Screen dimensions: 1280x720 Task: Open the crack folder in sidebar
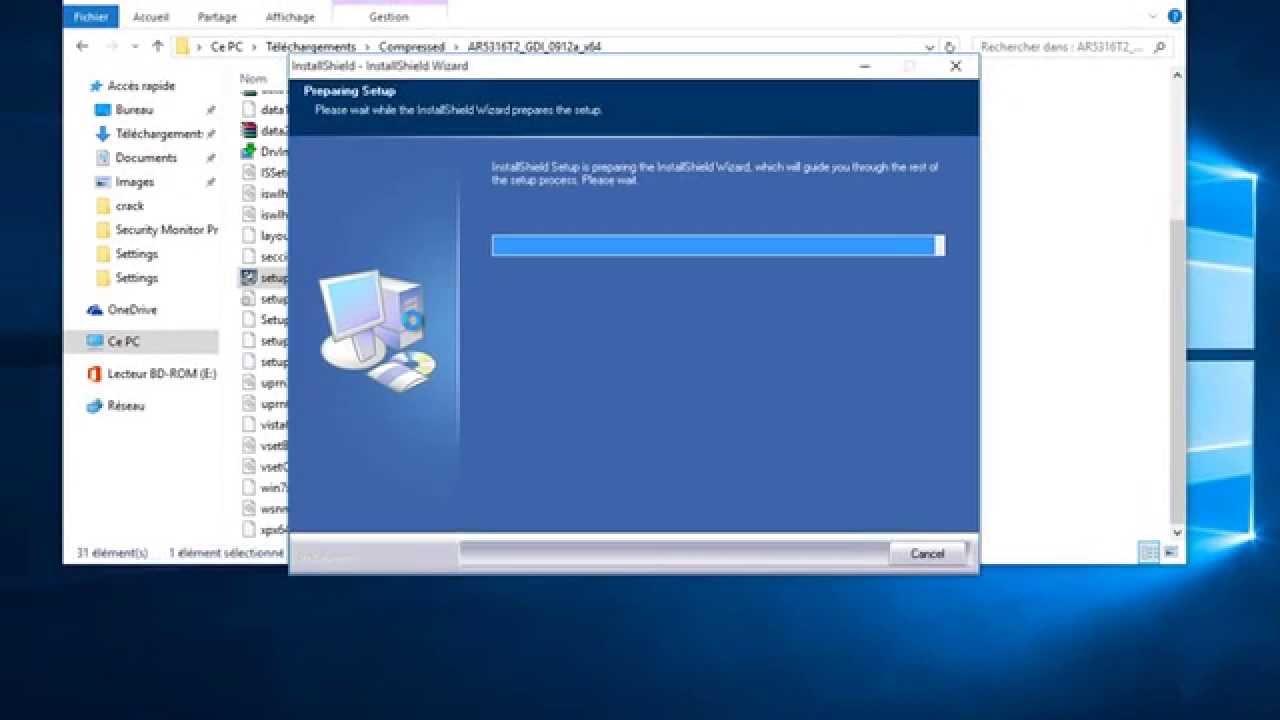pos(129,206)
